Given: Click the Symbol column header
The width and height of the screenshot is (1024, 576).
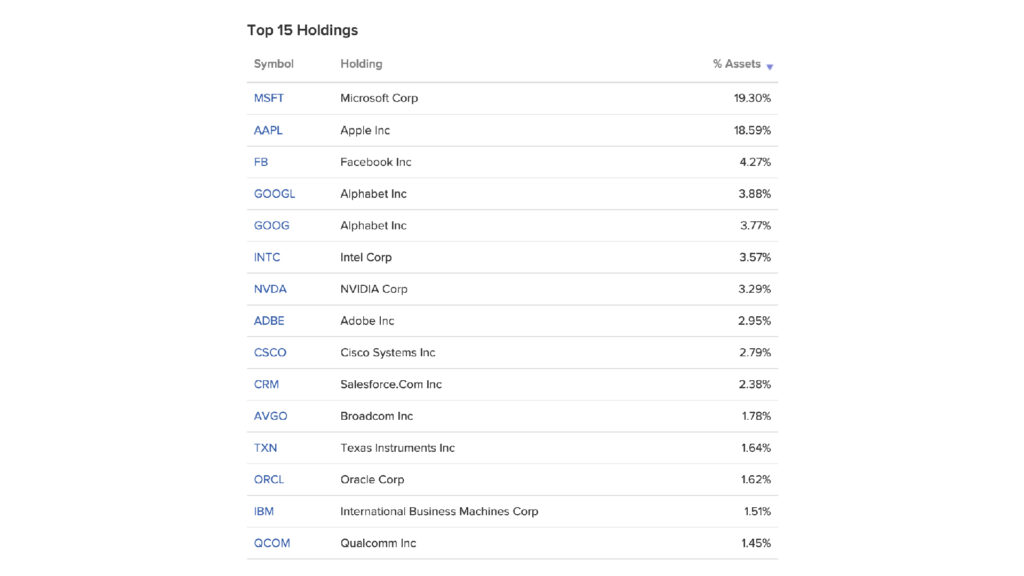Looking at the screenshot, I should [x=274, y=64].
